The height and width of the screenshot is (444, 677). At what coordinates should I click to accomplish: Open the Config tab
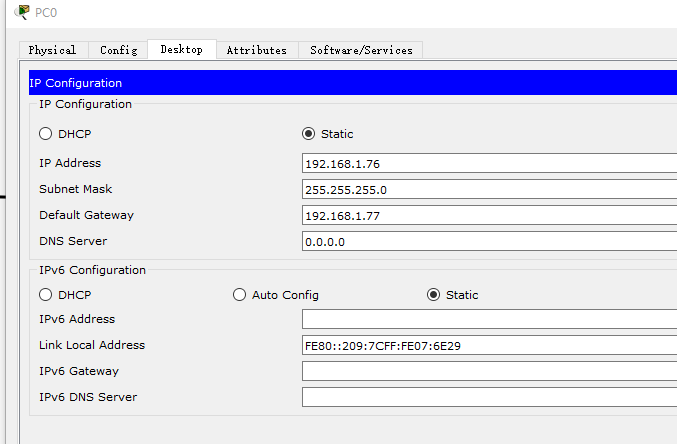pos(118,50)
